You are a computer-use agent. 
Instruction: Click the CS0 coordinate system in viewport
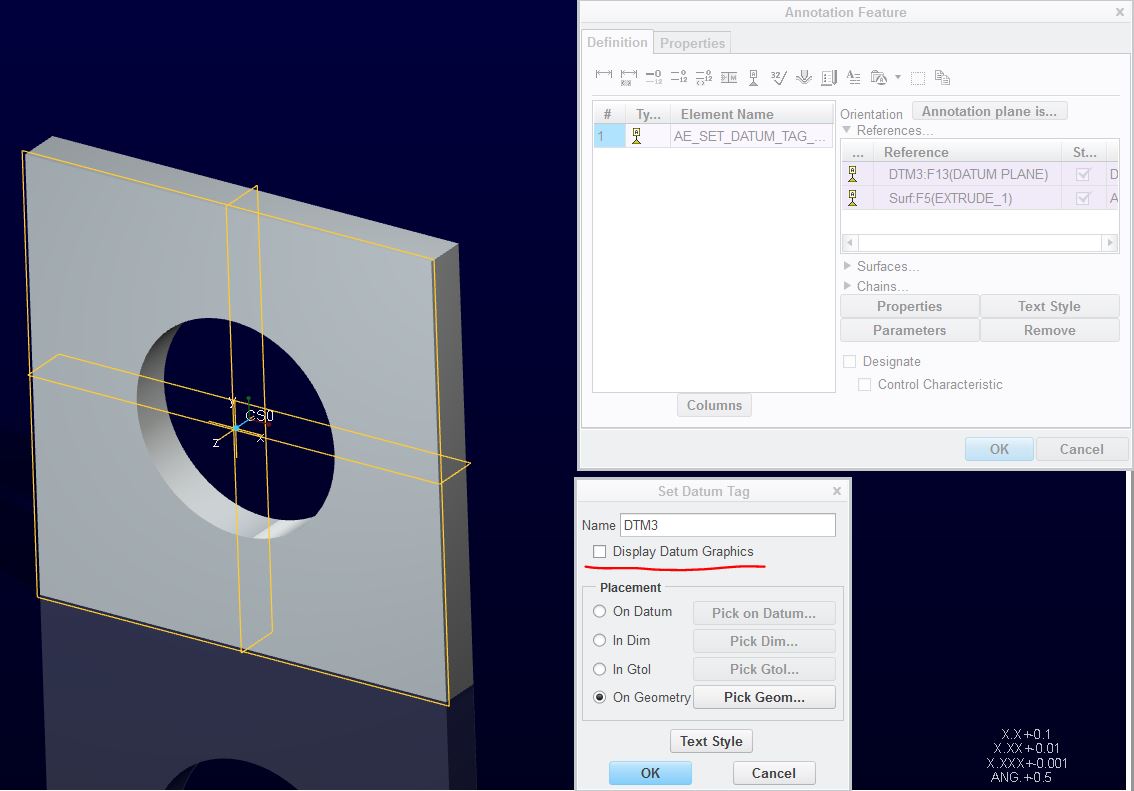[259, 416]
